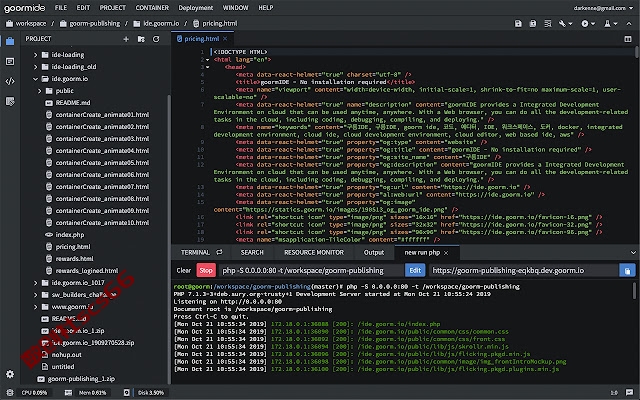Select the pricing.html editor tab

coord(202,39)
